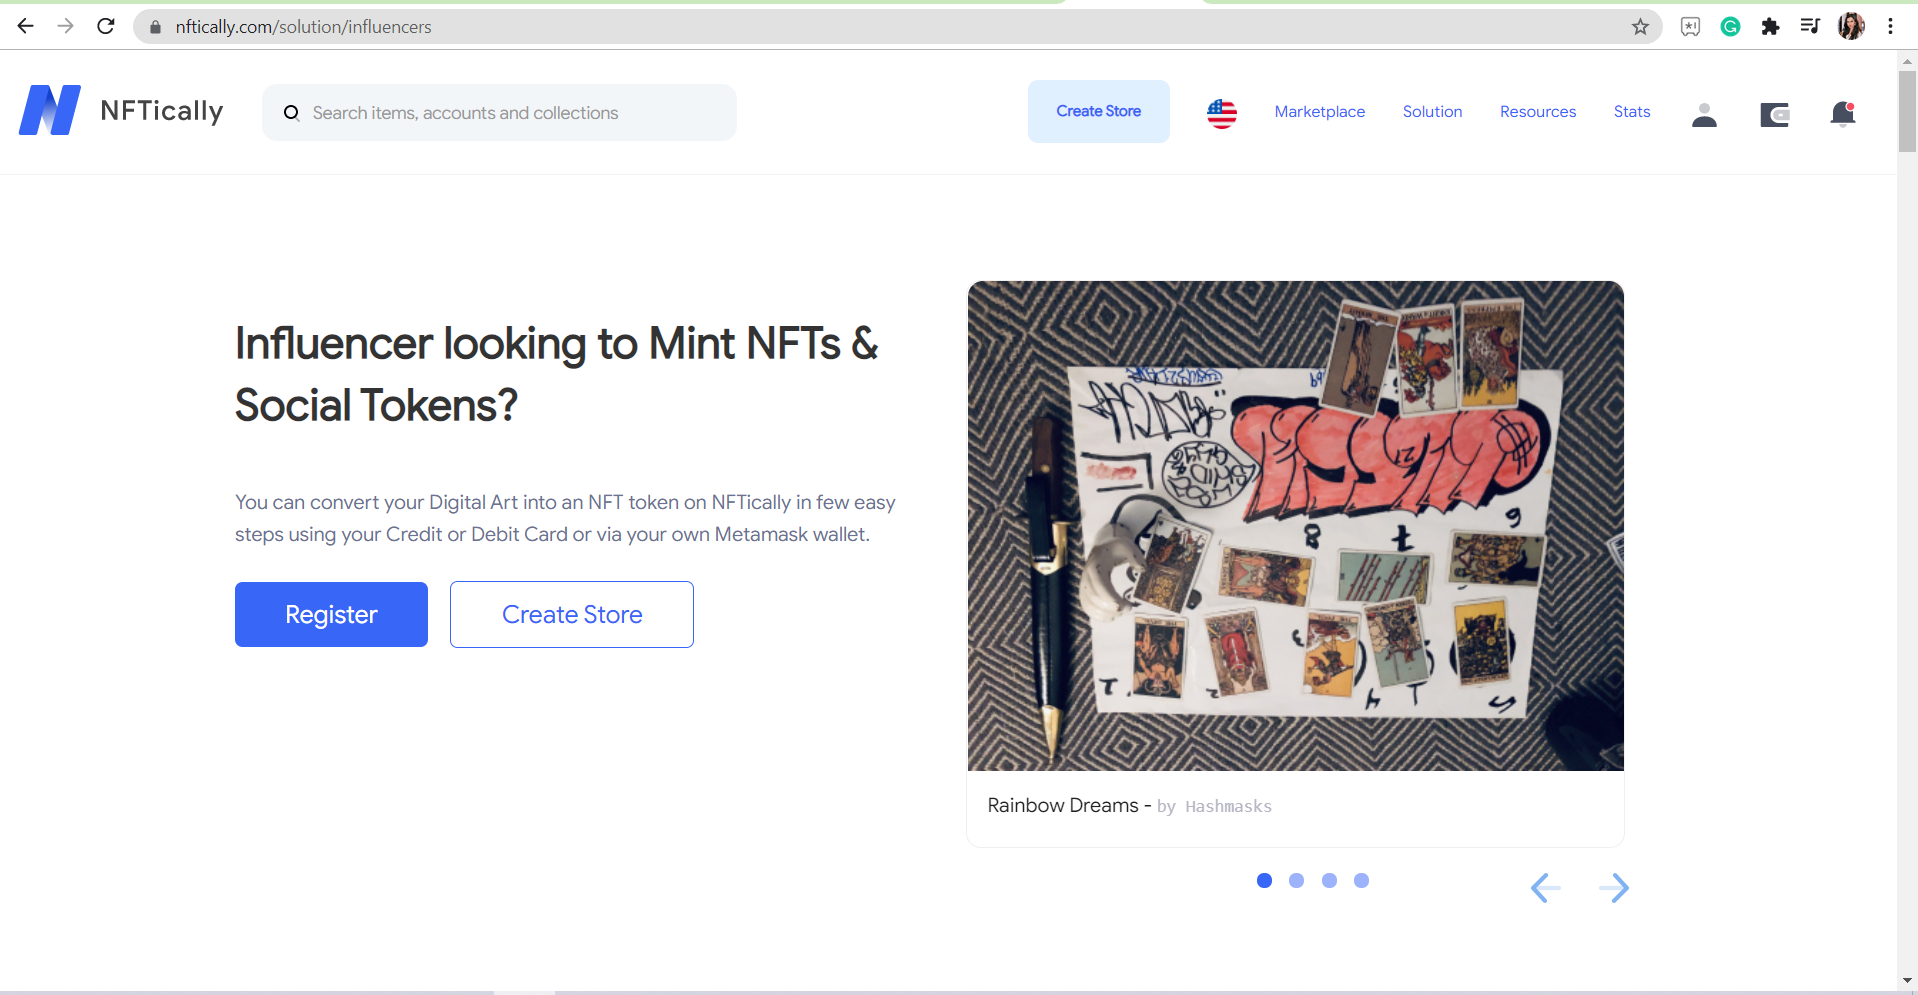Click the search items input field
Image resolution: width=1918 pixels, height=995 pixels.
click(500, 113)
